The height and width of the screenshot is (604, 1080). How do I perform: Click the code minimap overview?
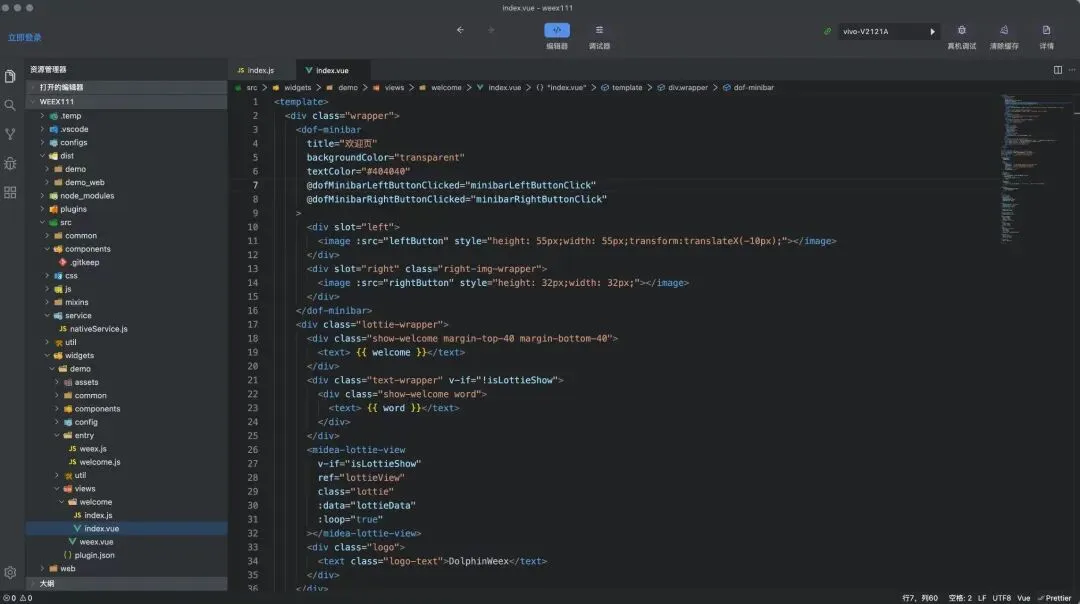coord(1037,169)
